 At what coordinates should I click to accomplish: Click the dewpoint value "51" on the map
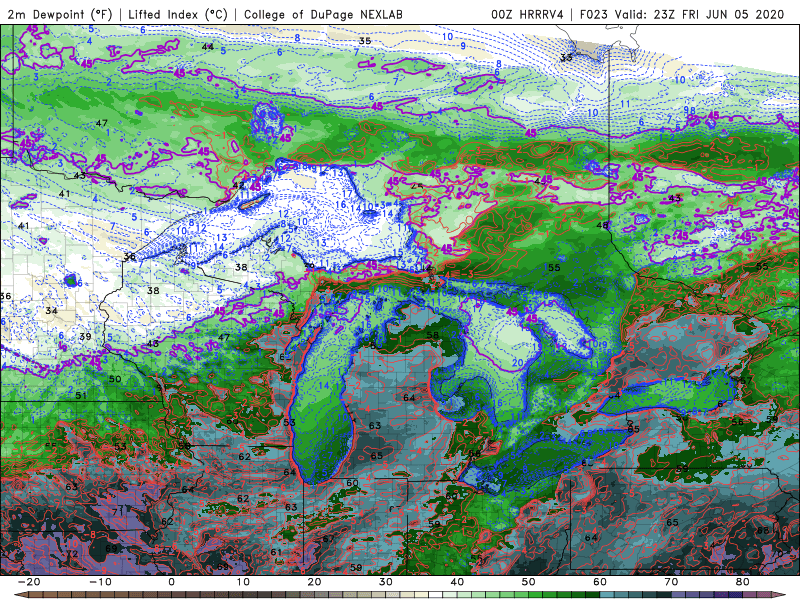pyautogui.click(x=81, y=395)
